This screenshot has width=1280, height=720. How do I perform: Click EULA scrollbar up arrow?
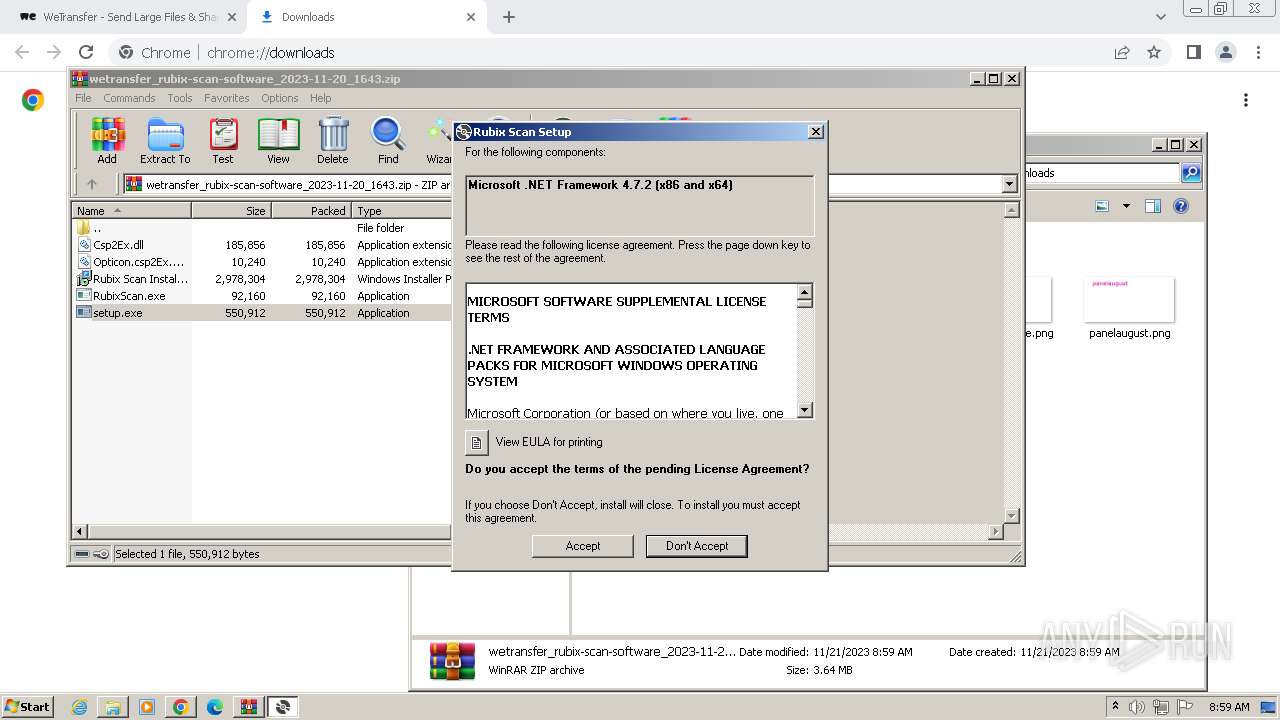805,294
